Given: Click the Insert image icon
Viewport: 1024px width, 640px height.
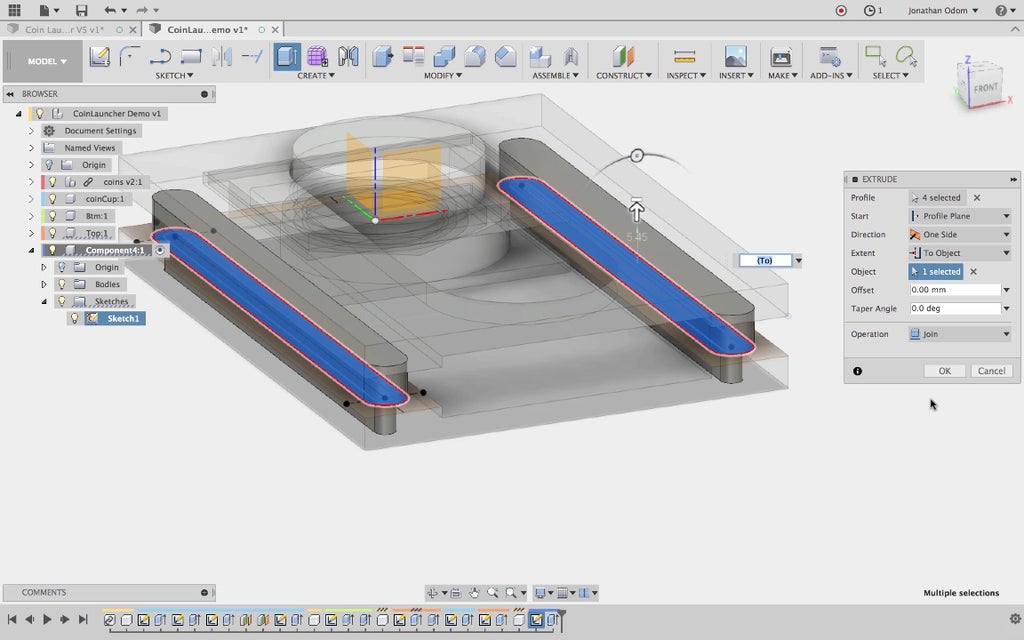Looking at the screenshot, I should pyautogui.click(x=735, y=57).
